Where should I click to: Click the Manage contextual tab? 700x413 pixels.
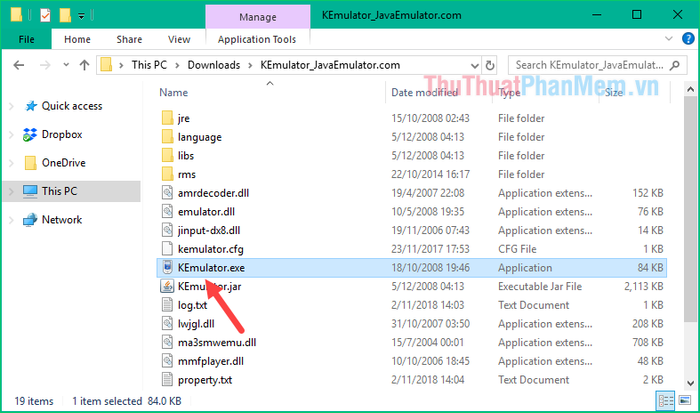258,17
